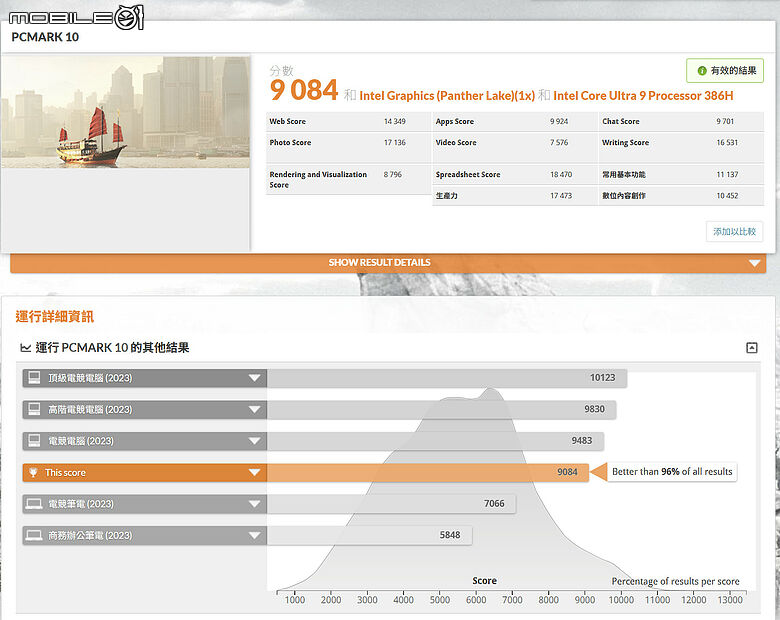780x620 pixels.
Task: Click the chart icon beside 運行 PCMARK 10
Action: coord(25,348)
